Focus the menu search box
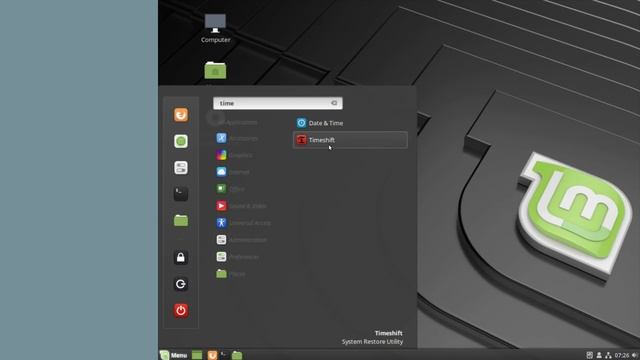This screenshot has width=640, height=360. tap(278, 103)
